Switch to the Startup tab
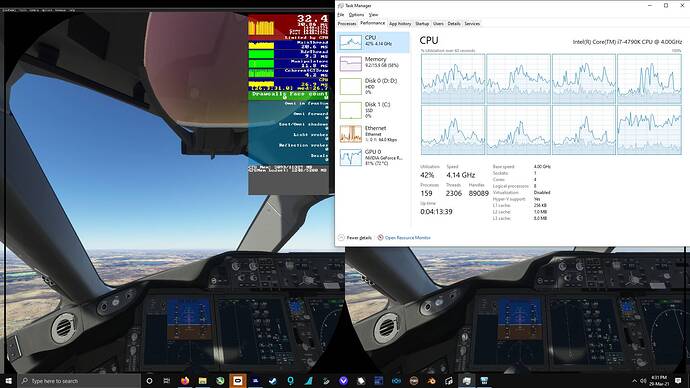 point(422,24)
